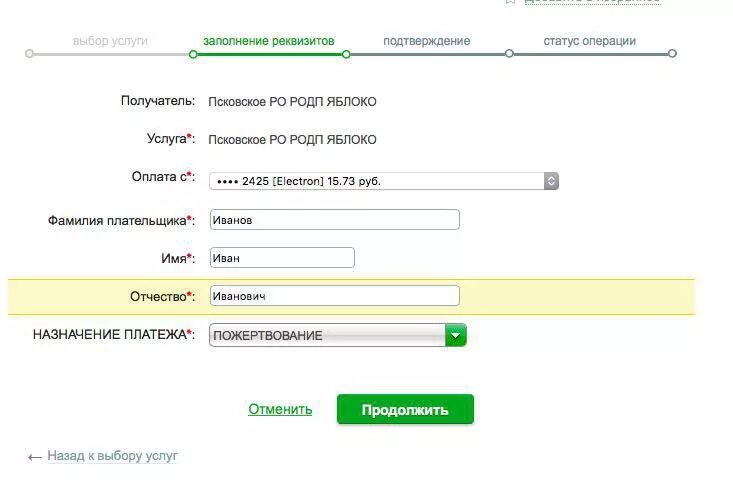Open the 'ПОЖЕРТВОВАНИЕ' payment purpose dropdown
The width and height of the screenshot is (733, 482).
click(338, 335)
